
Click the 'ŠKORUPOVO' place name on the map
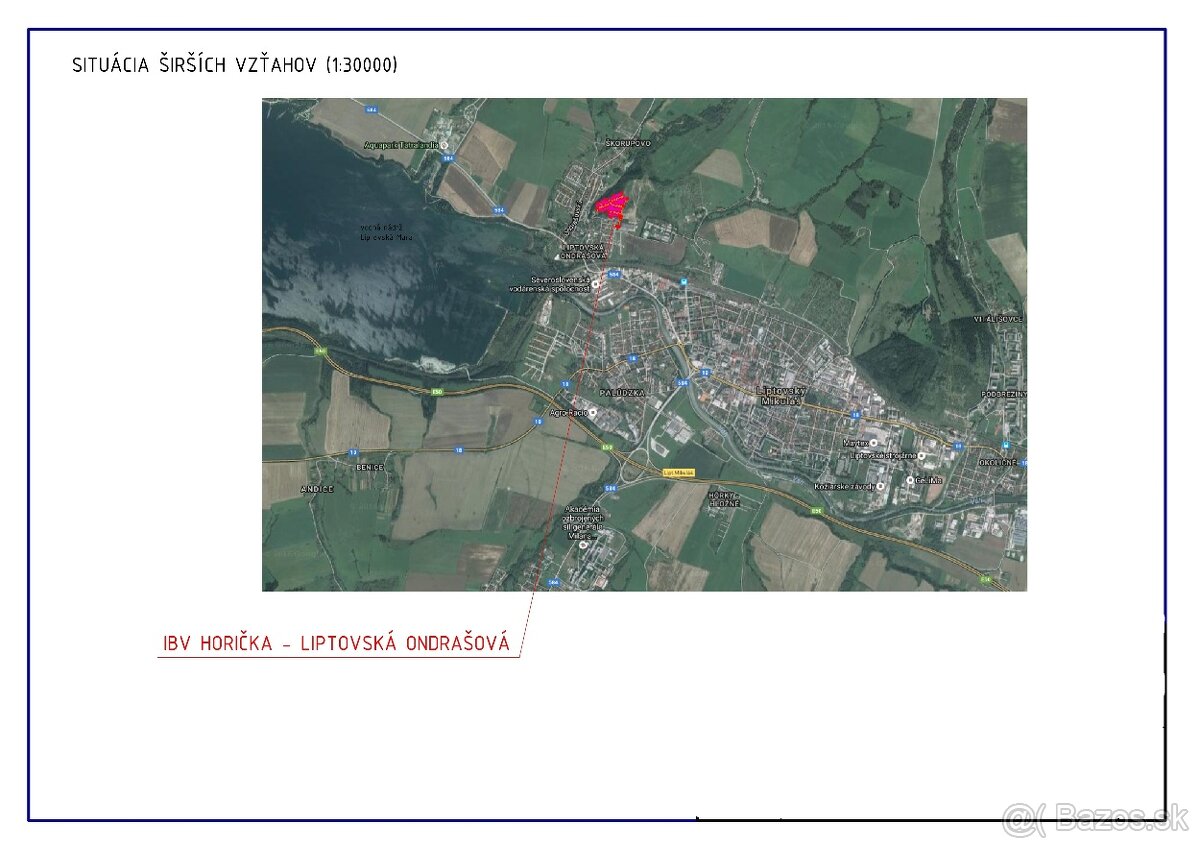628,144
